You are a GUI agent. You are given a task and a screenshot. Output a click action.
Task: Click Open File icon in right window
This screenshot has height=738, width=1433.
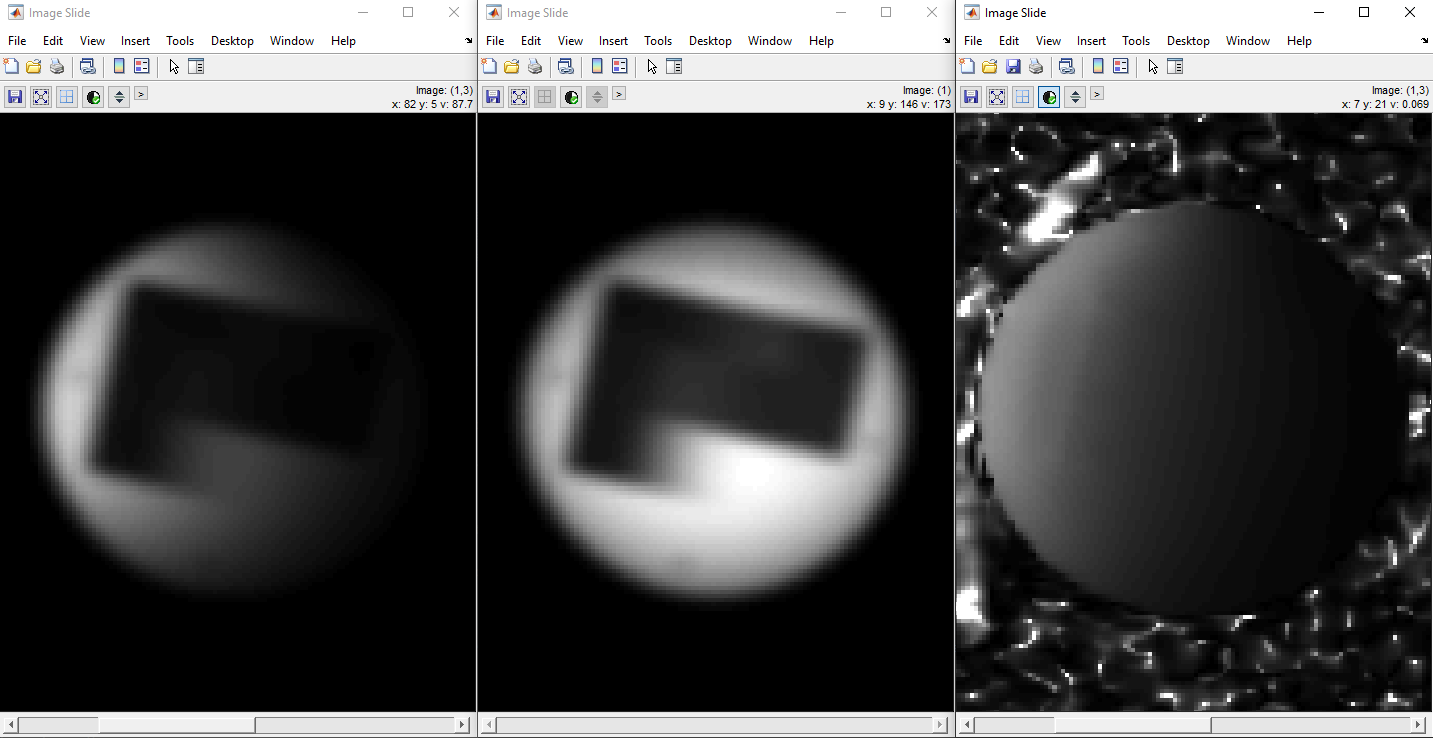tap(990, 67)
